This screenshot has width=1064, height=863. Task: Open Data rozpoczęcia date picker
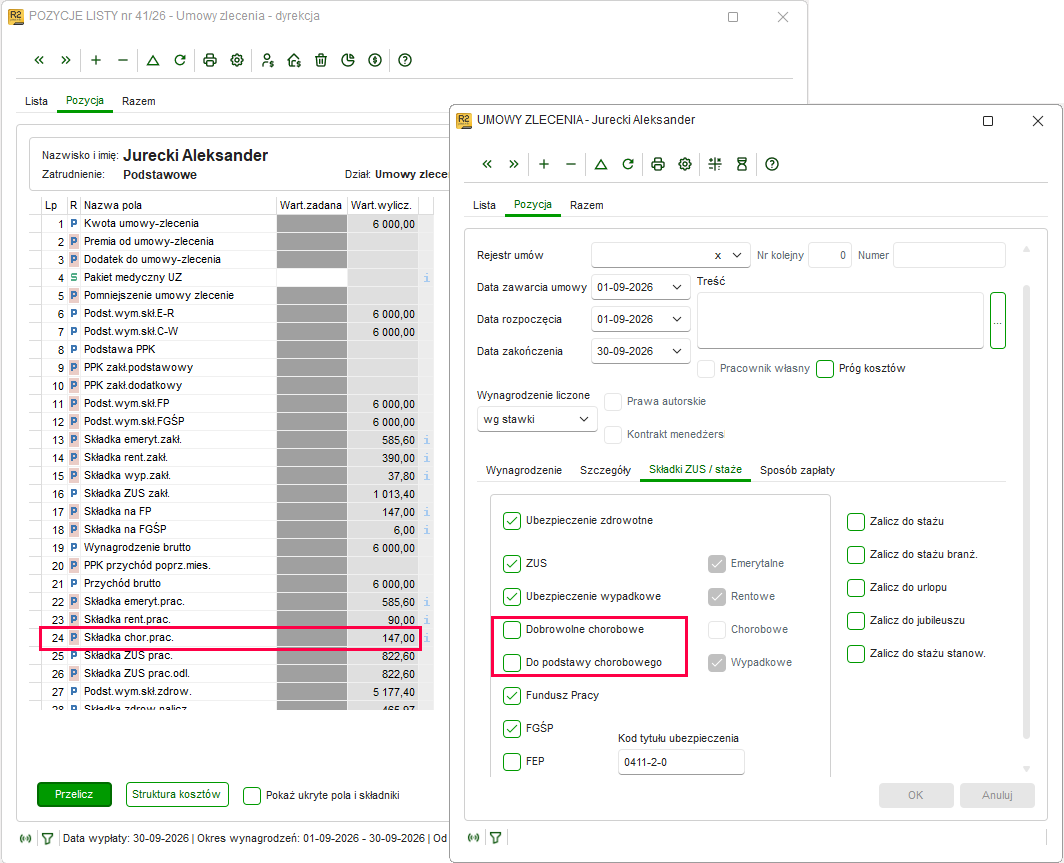(677, 320)
